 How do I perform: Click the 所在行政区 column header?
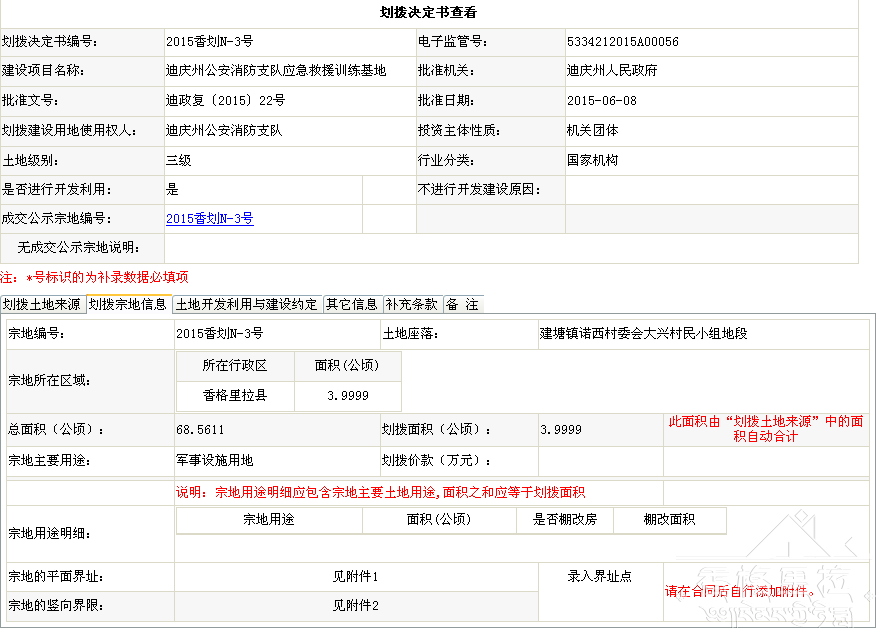pos(235,366)
